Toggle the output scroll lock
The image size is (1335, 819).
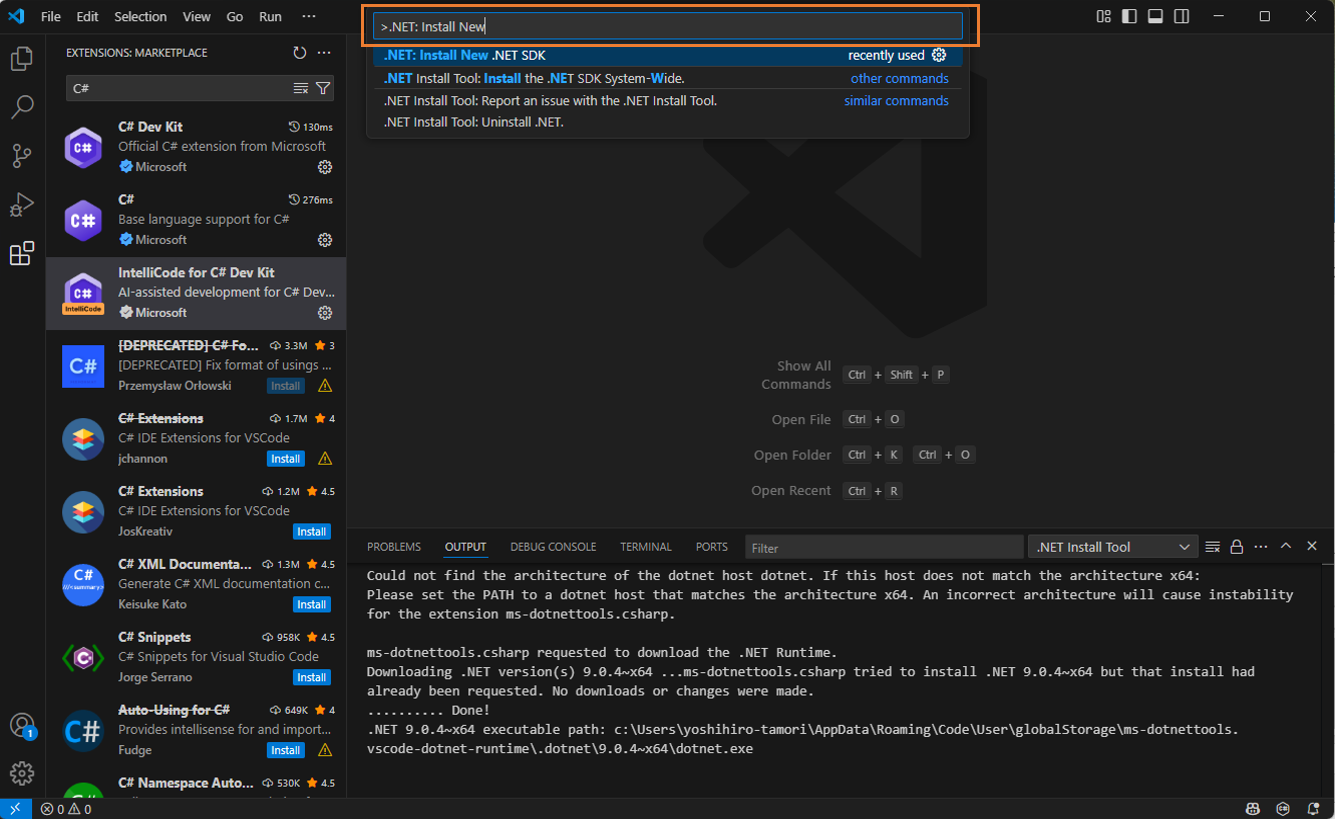click(x=1237, y=547)
